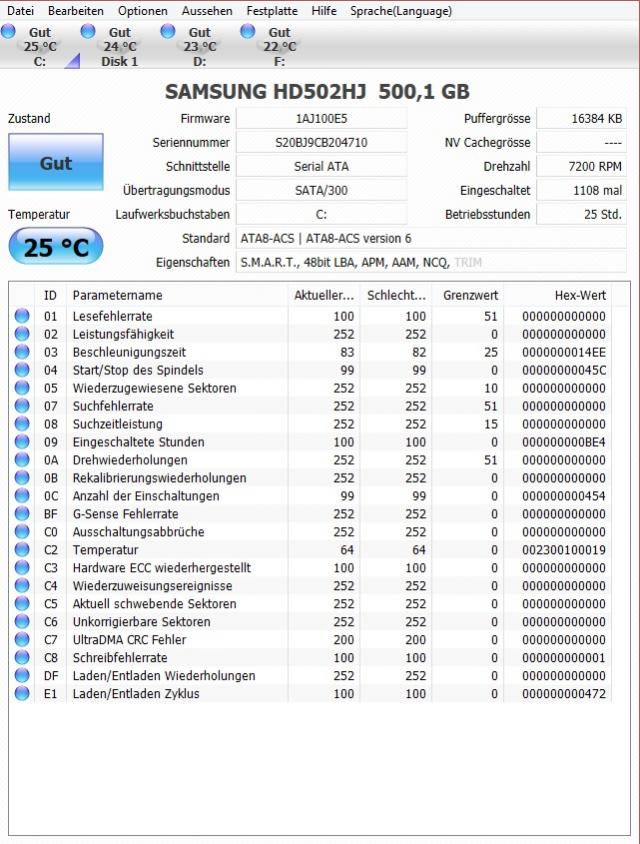Click status icon for Aktuell schwebende Sektoren
640x844 pixels.
pyautogui.click(x=22, y=603)
